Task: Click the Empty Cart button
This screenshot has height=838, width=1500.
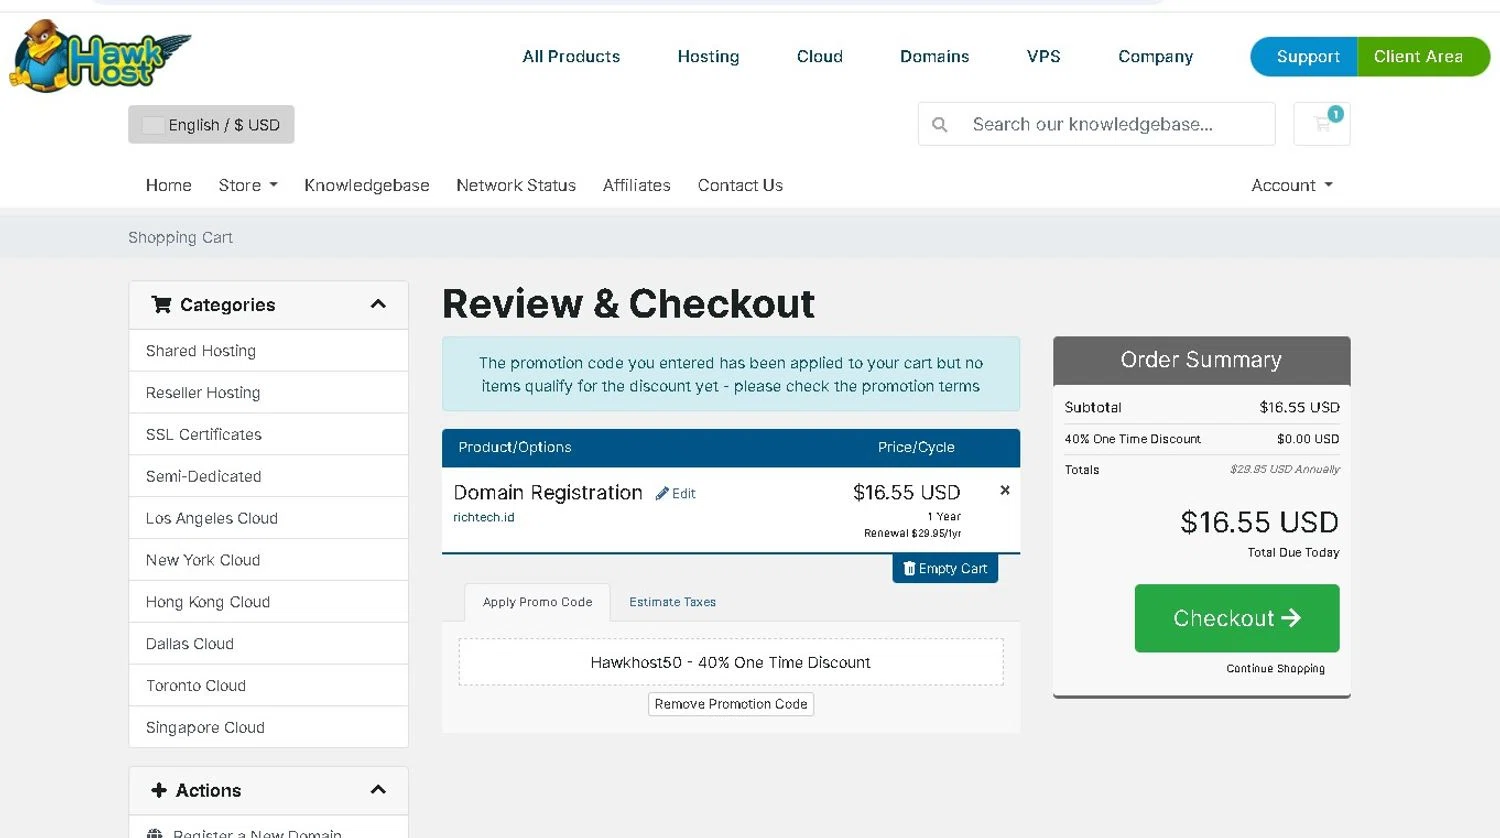Action: (x=945, y=568)
